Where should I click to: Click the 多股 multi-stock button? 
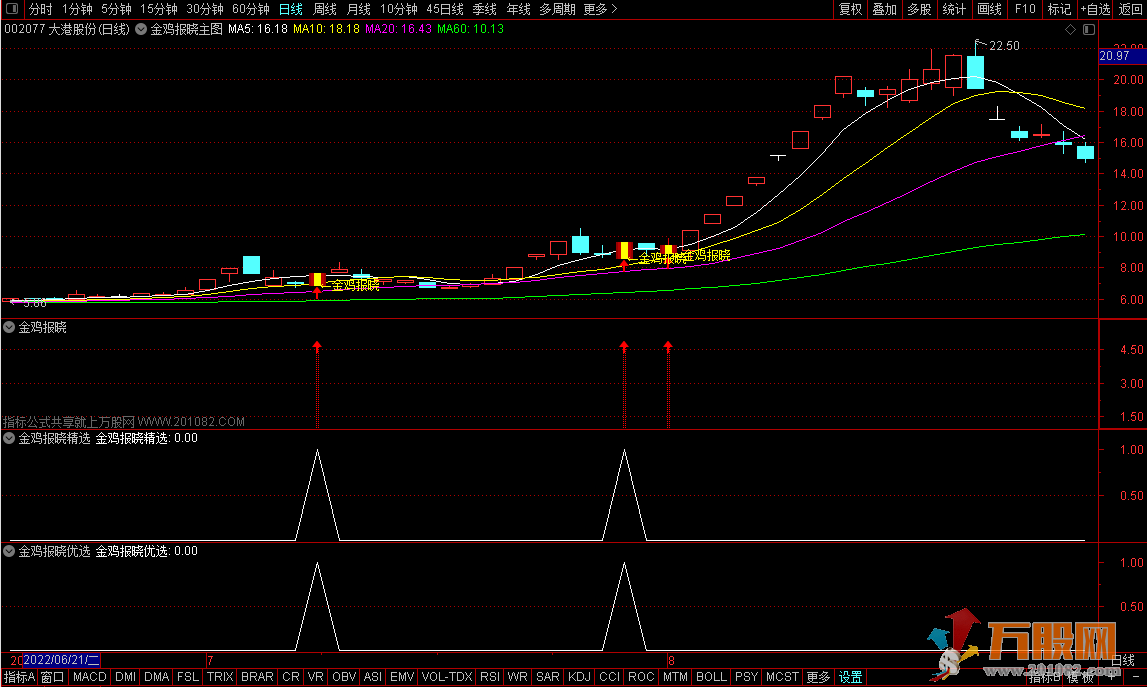click(920, 9)
